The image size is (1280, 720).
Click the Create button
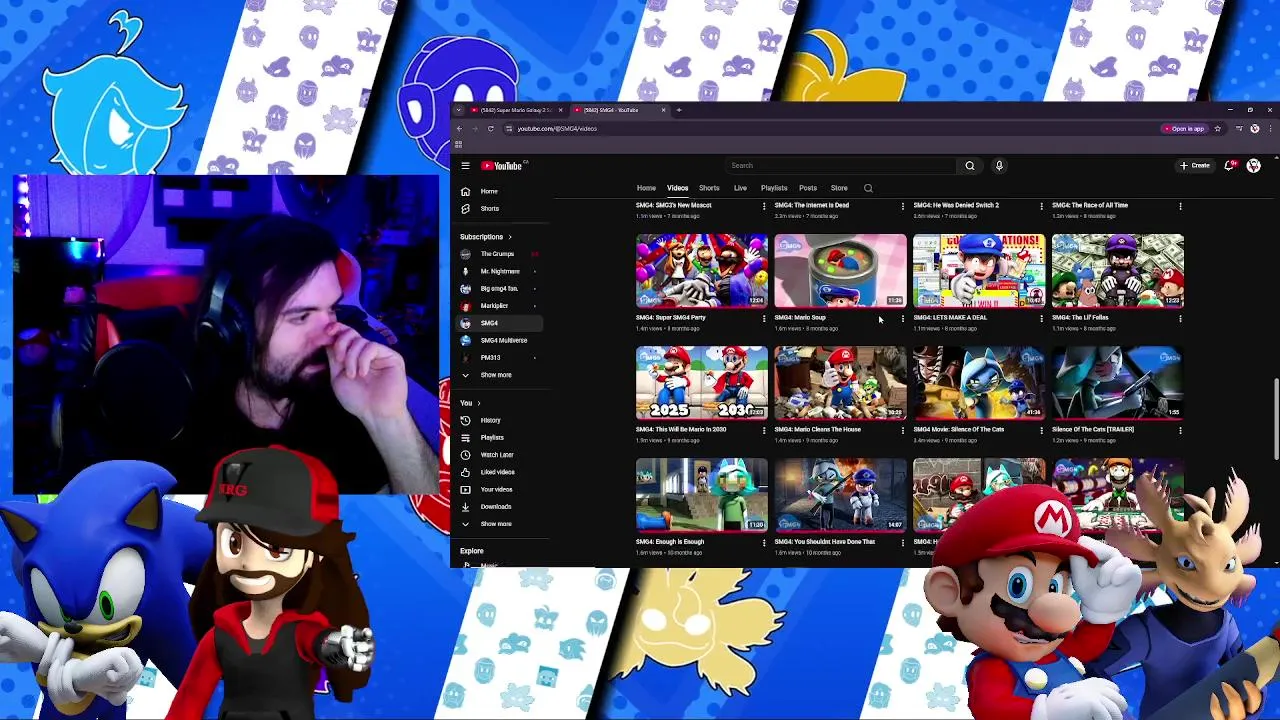click(1195, 166)
